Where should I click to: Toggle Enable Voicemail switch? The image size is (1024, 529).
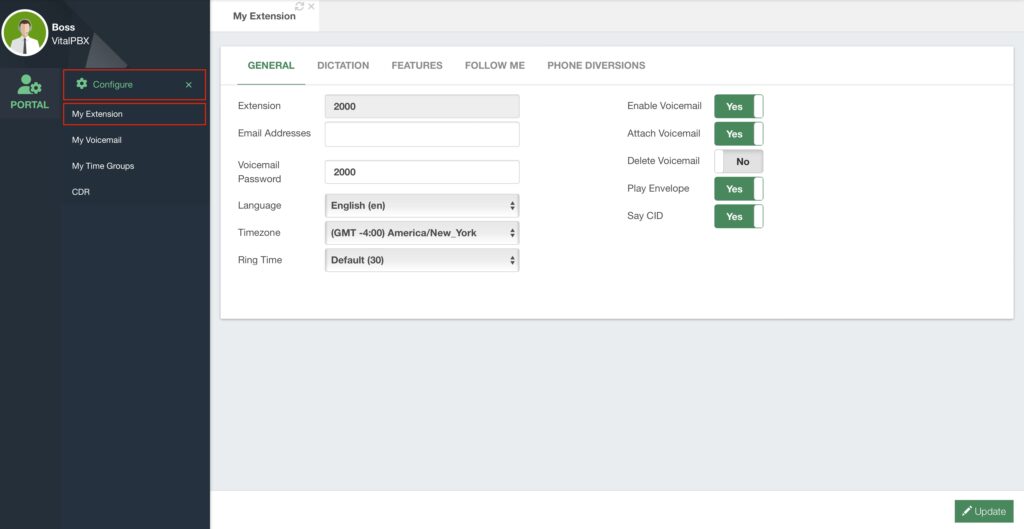point(738,106)
